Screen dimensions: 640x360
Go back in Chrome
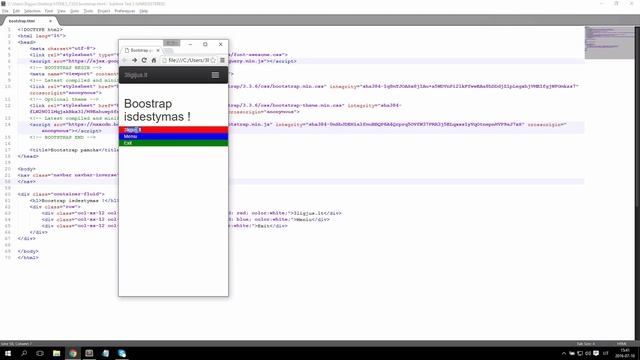coord(124,60)
